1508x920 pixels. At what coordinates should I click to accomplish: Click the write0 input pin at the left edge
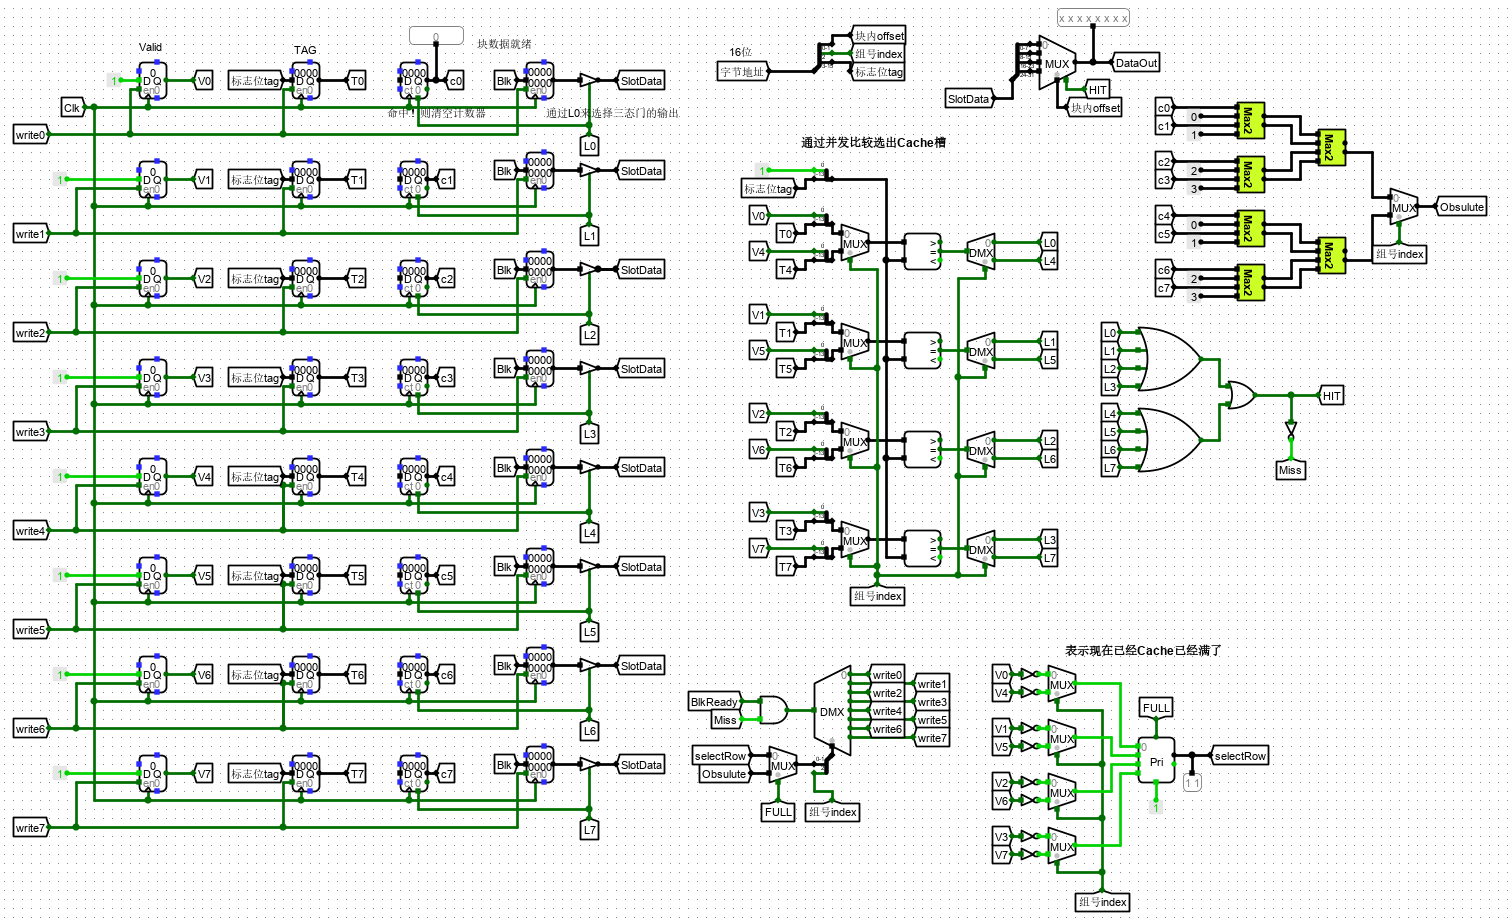coord(30,135)
